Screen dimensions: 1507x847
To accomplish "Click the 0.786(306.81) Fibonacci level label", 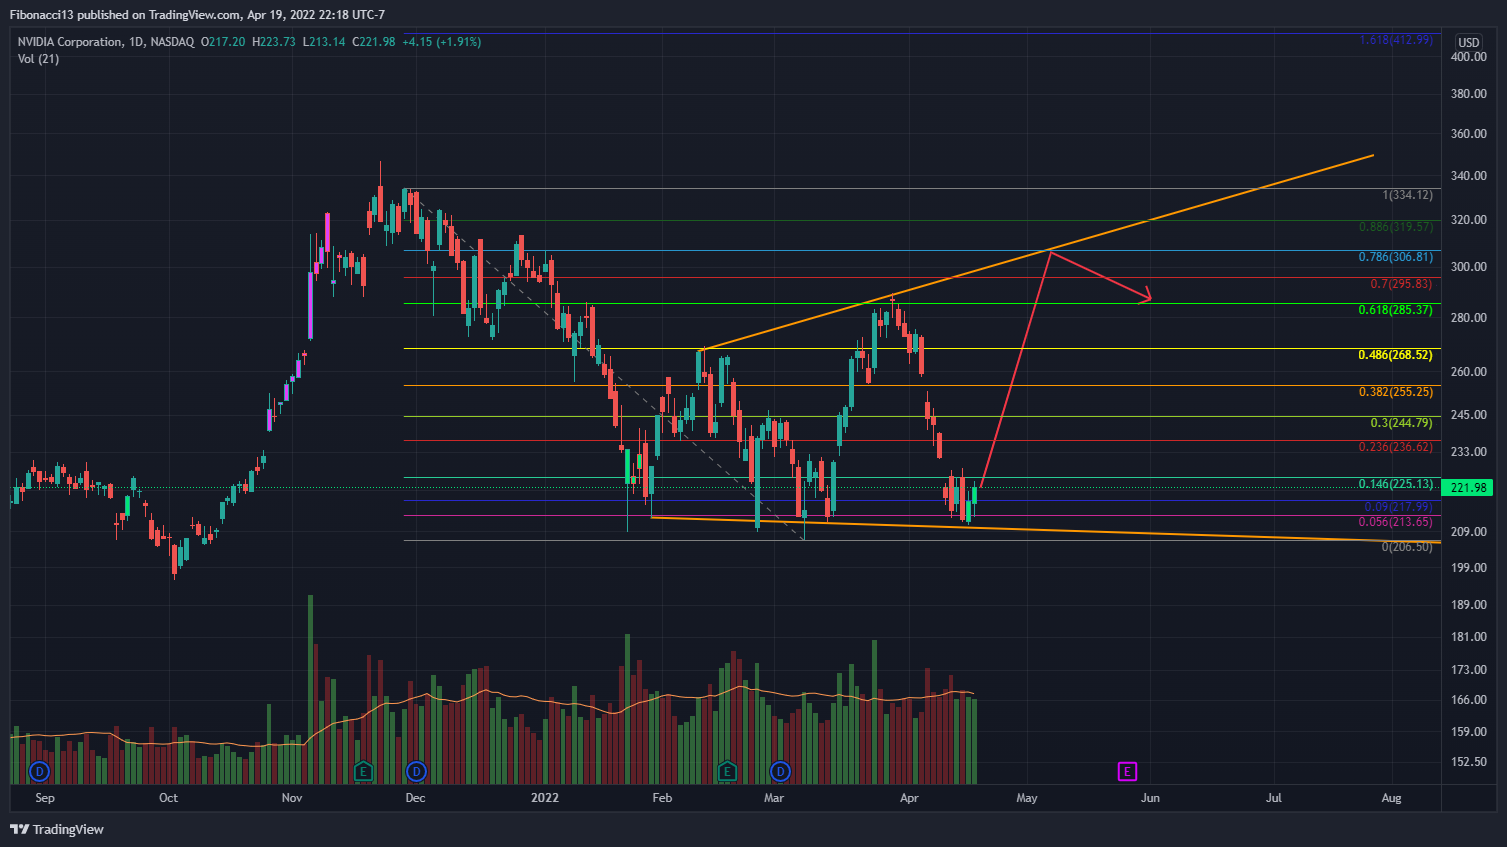I will (x=1395, y=257).
